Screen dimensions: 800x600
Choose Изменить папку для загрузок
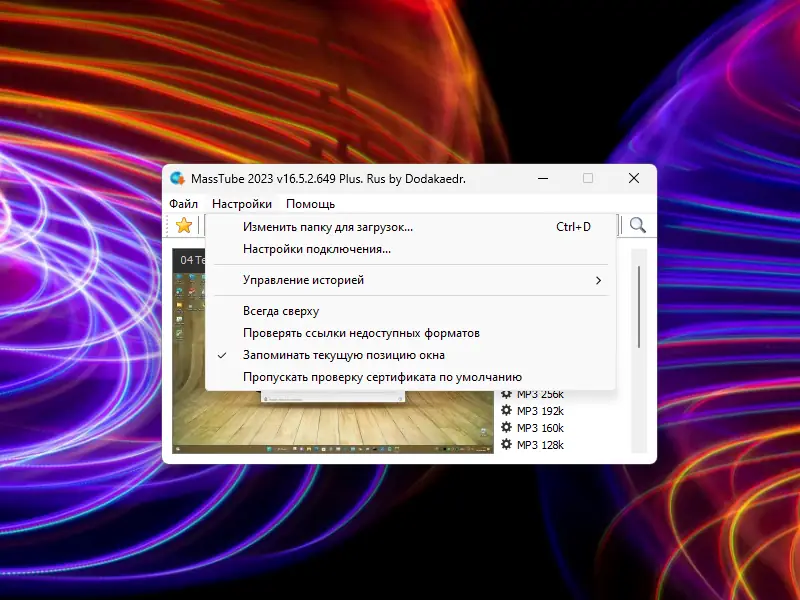(x=410, y=227)
